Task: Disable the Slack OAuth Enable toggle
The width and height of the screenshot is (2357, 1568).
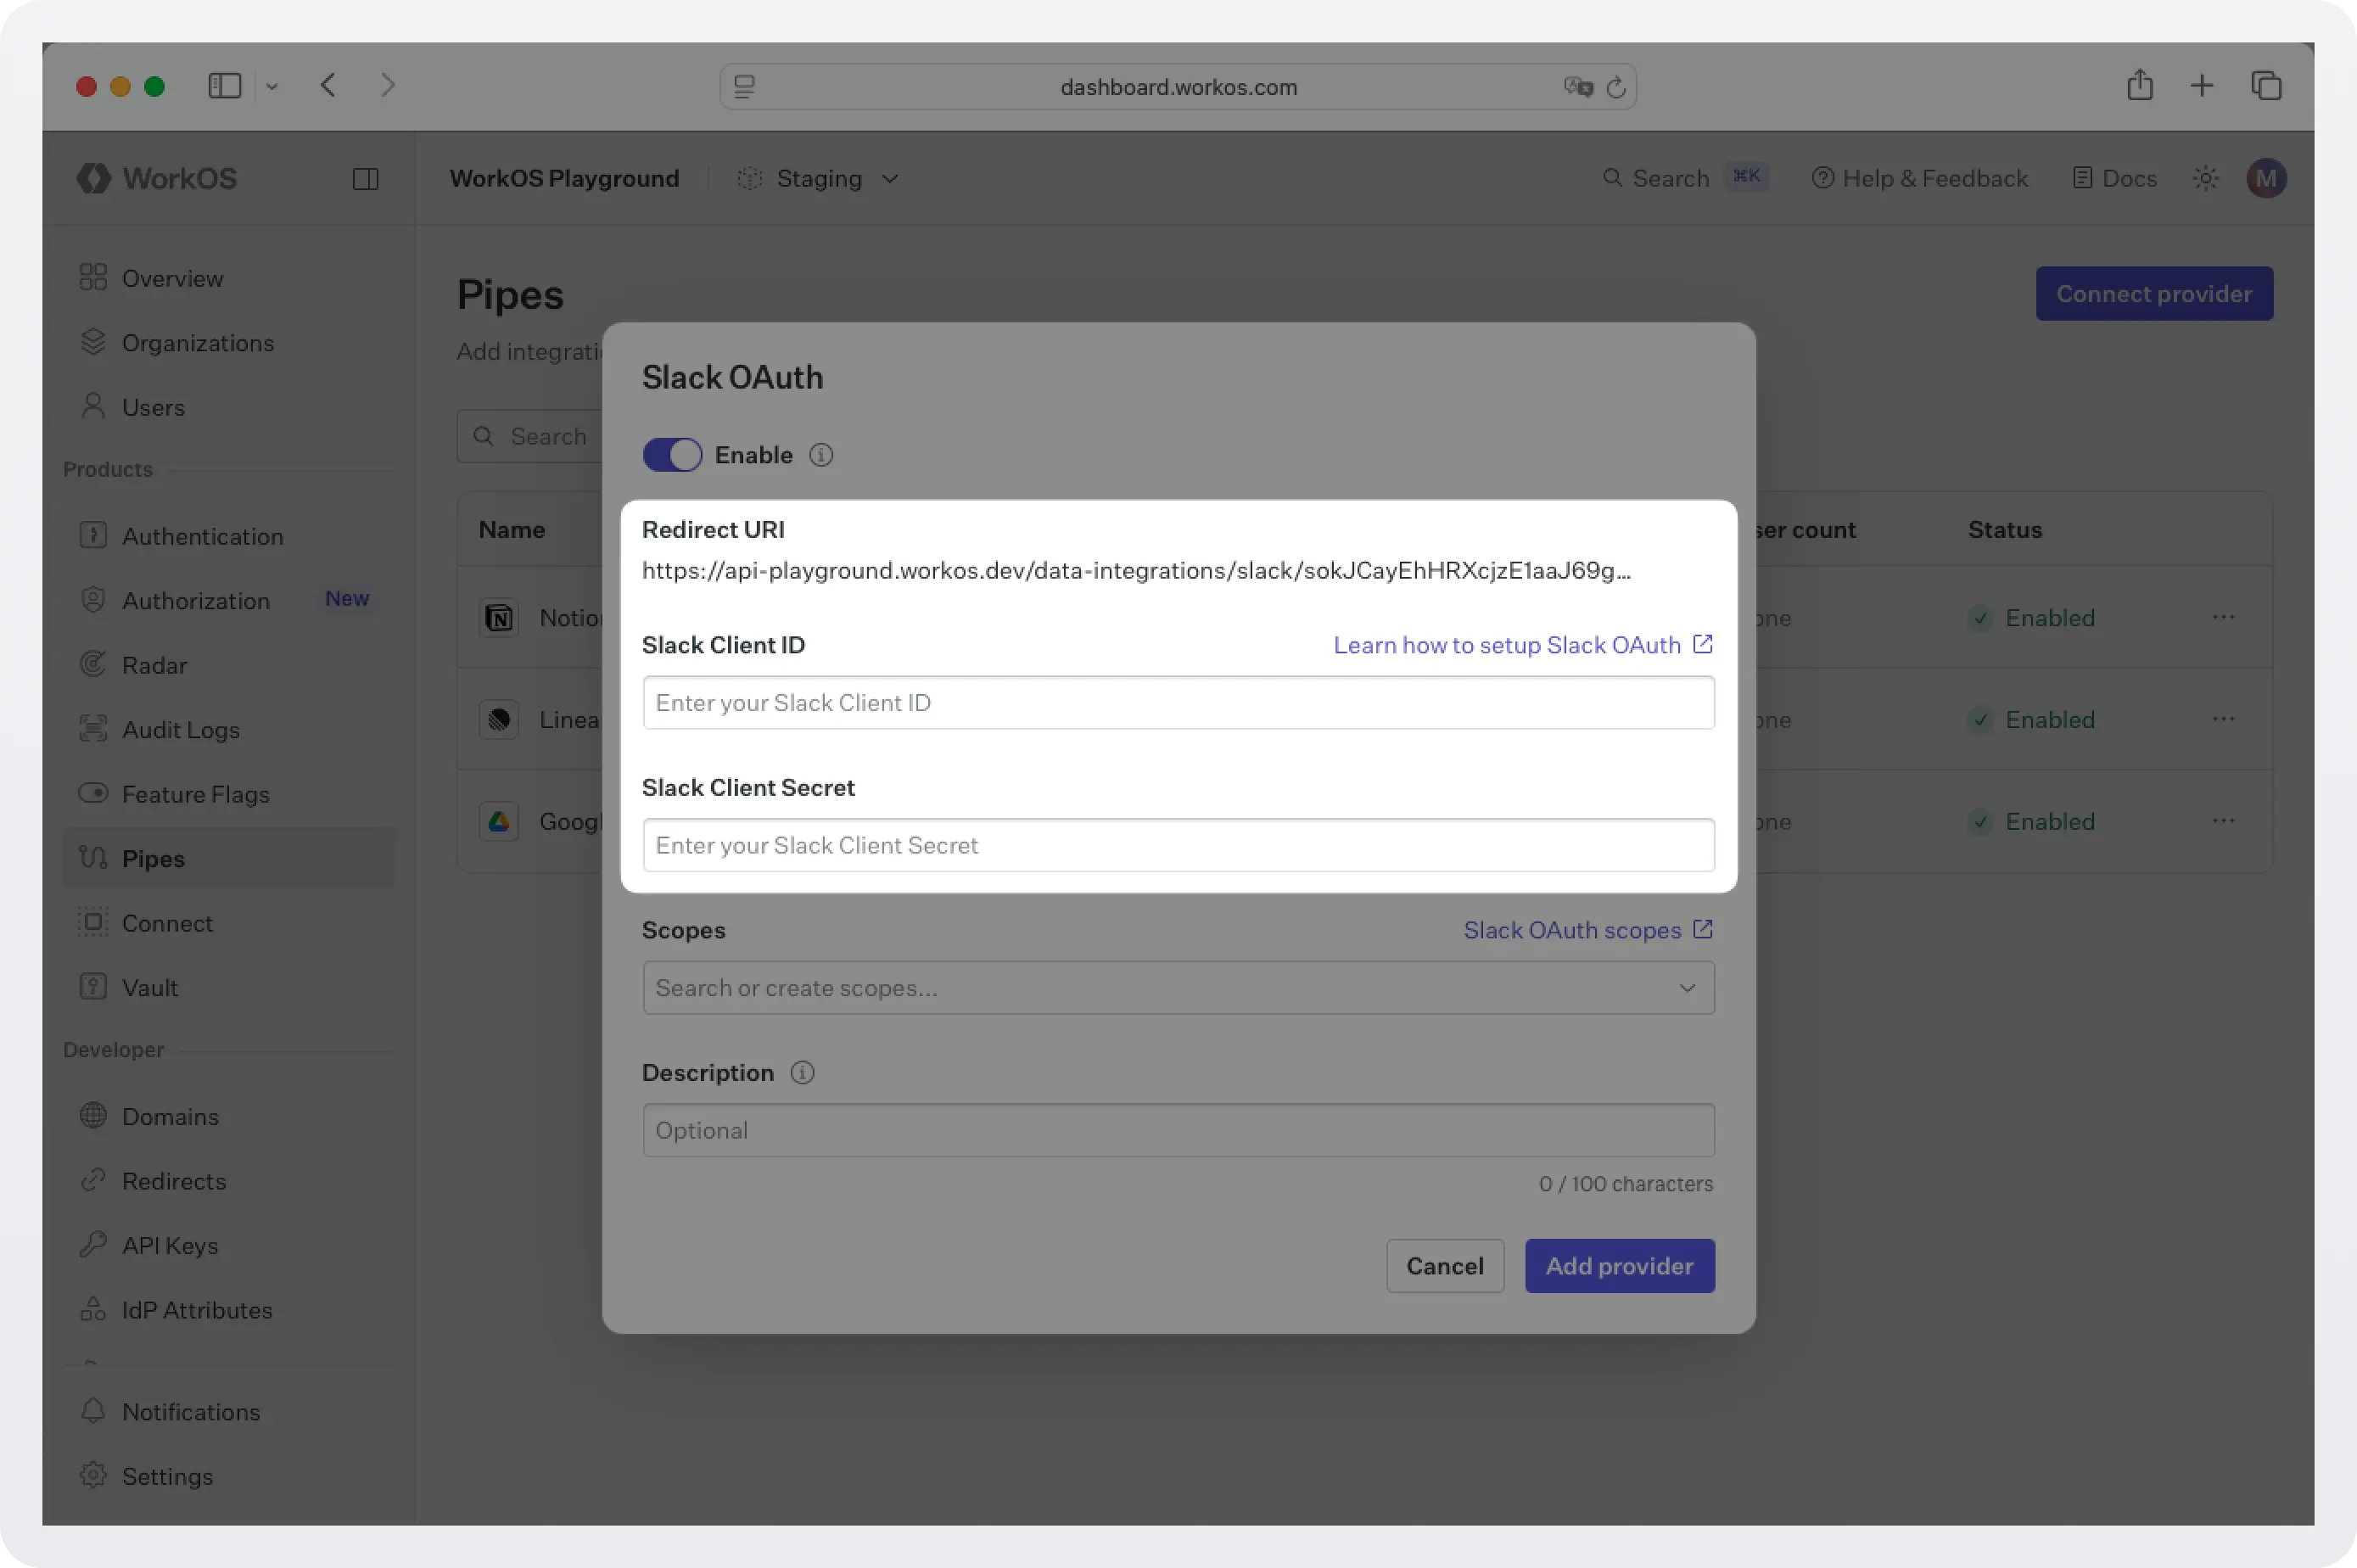Action: (x=672, y=454)
